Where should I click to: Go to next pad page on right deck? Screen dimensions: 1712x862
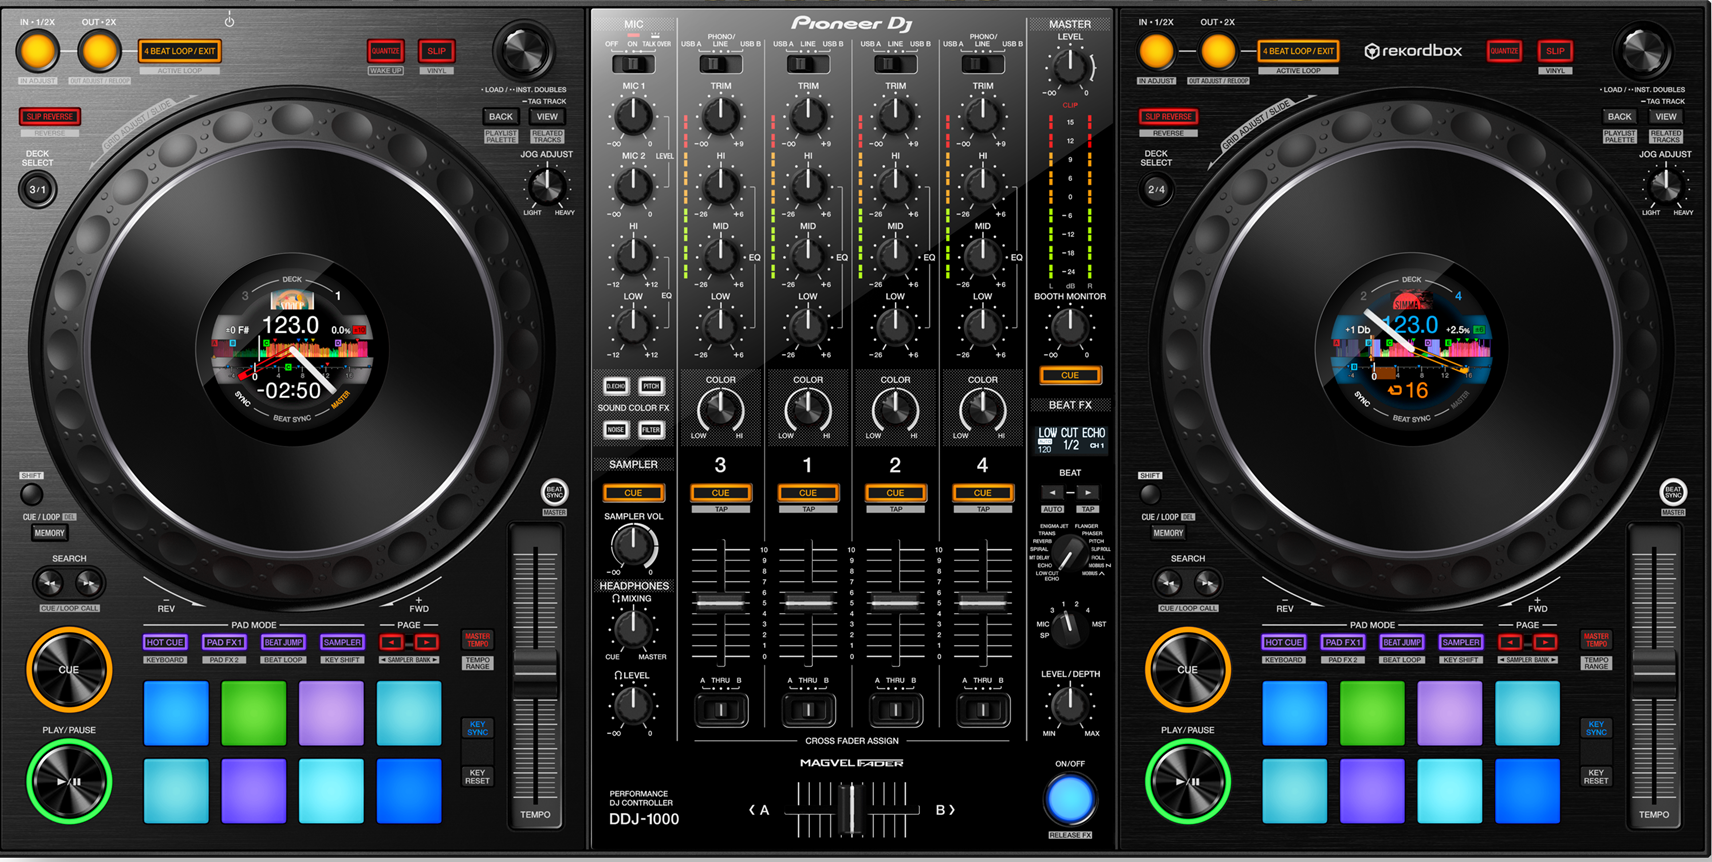pos(1545,642)
